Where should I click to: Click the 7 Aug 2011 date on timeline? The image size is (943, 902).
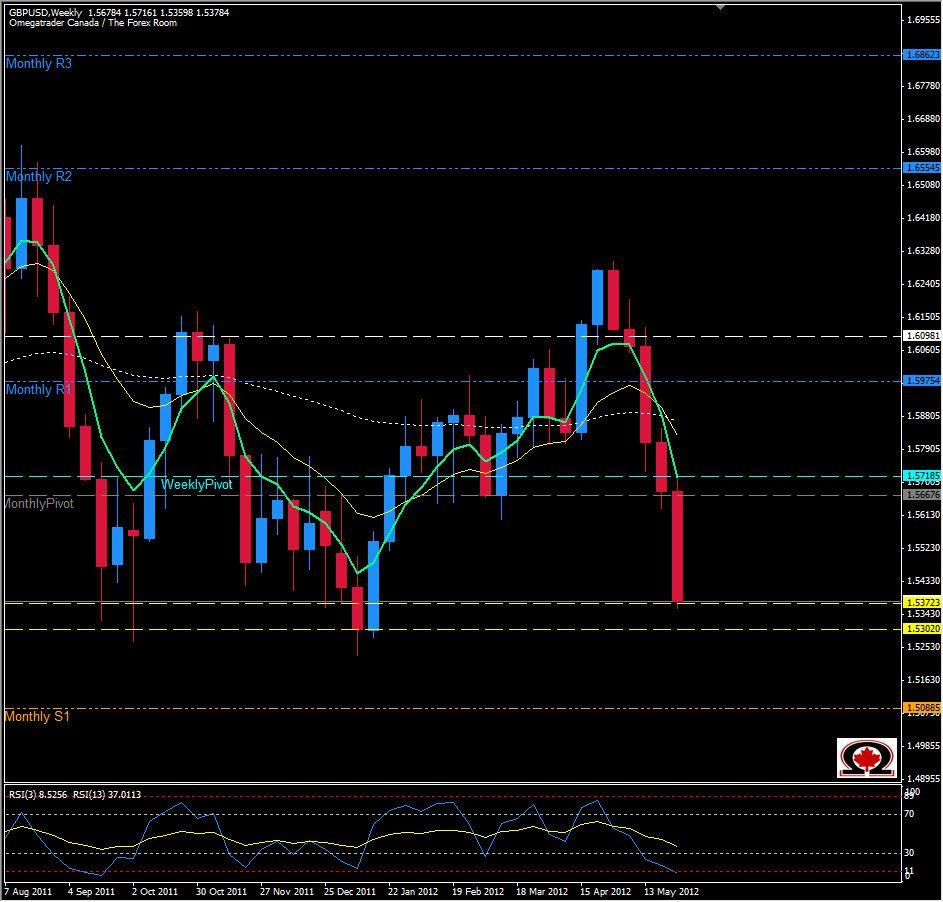[x=30, y=890]
